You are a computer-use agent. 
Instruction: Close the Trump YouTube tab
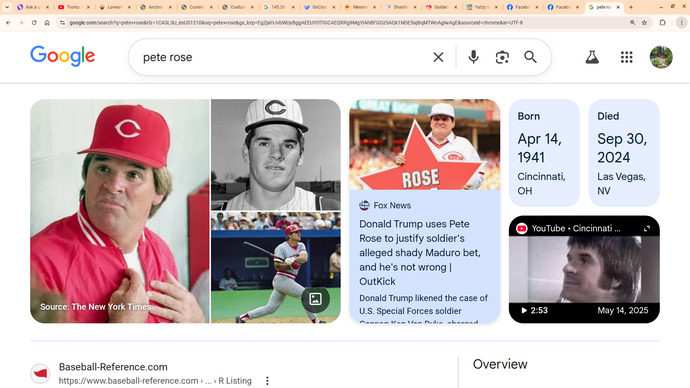[x=88, y=7]
